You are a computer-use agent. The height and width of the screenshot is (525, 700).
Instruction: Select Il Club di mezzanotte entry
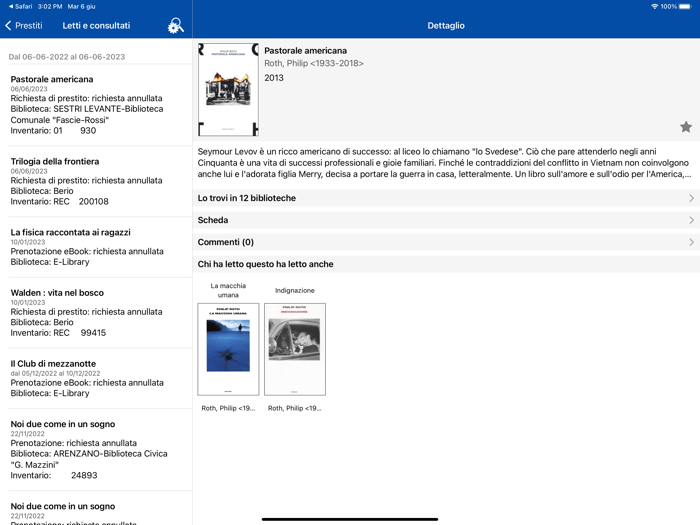96,378
